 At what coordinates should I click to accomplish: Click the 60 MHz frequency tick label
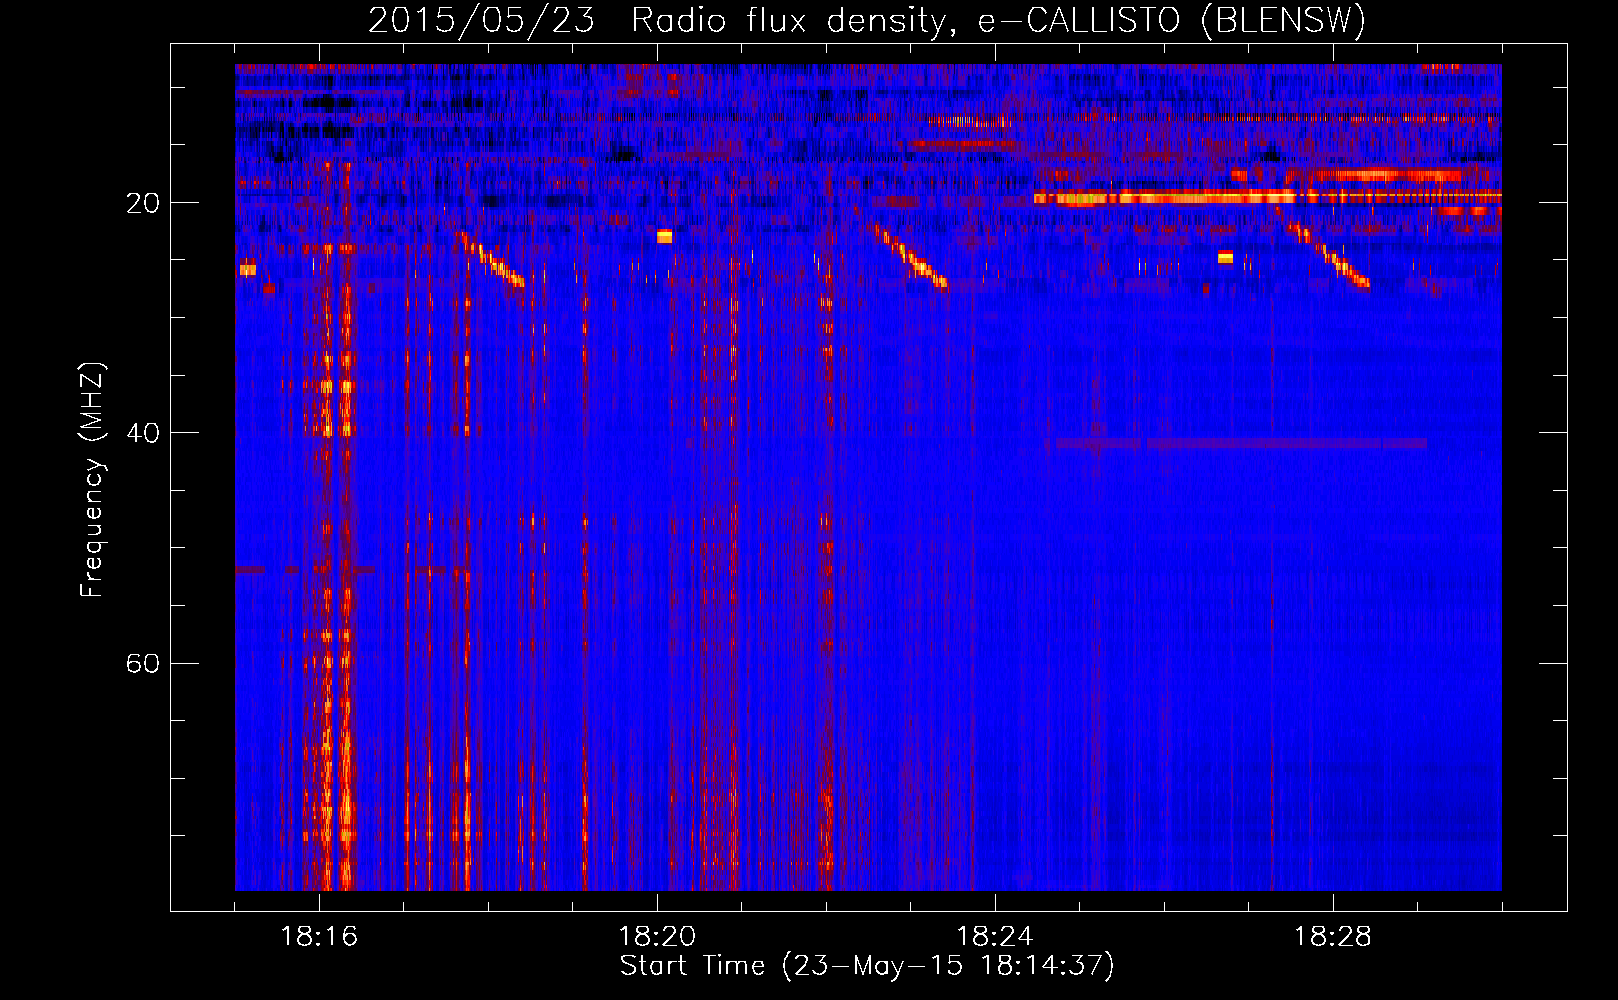pyautogui.click(x=143, y=664)
